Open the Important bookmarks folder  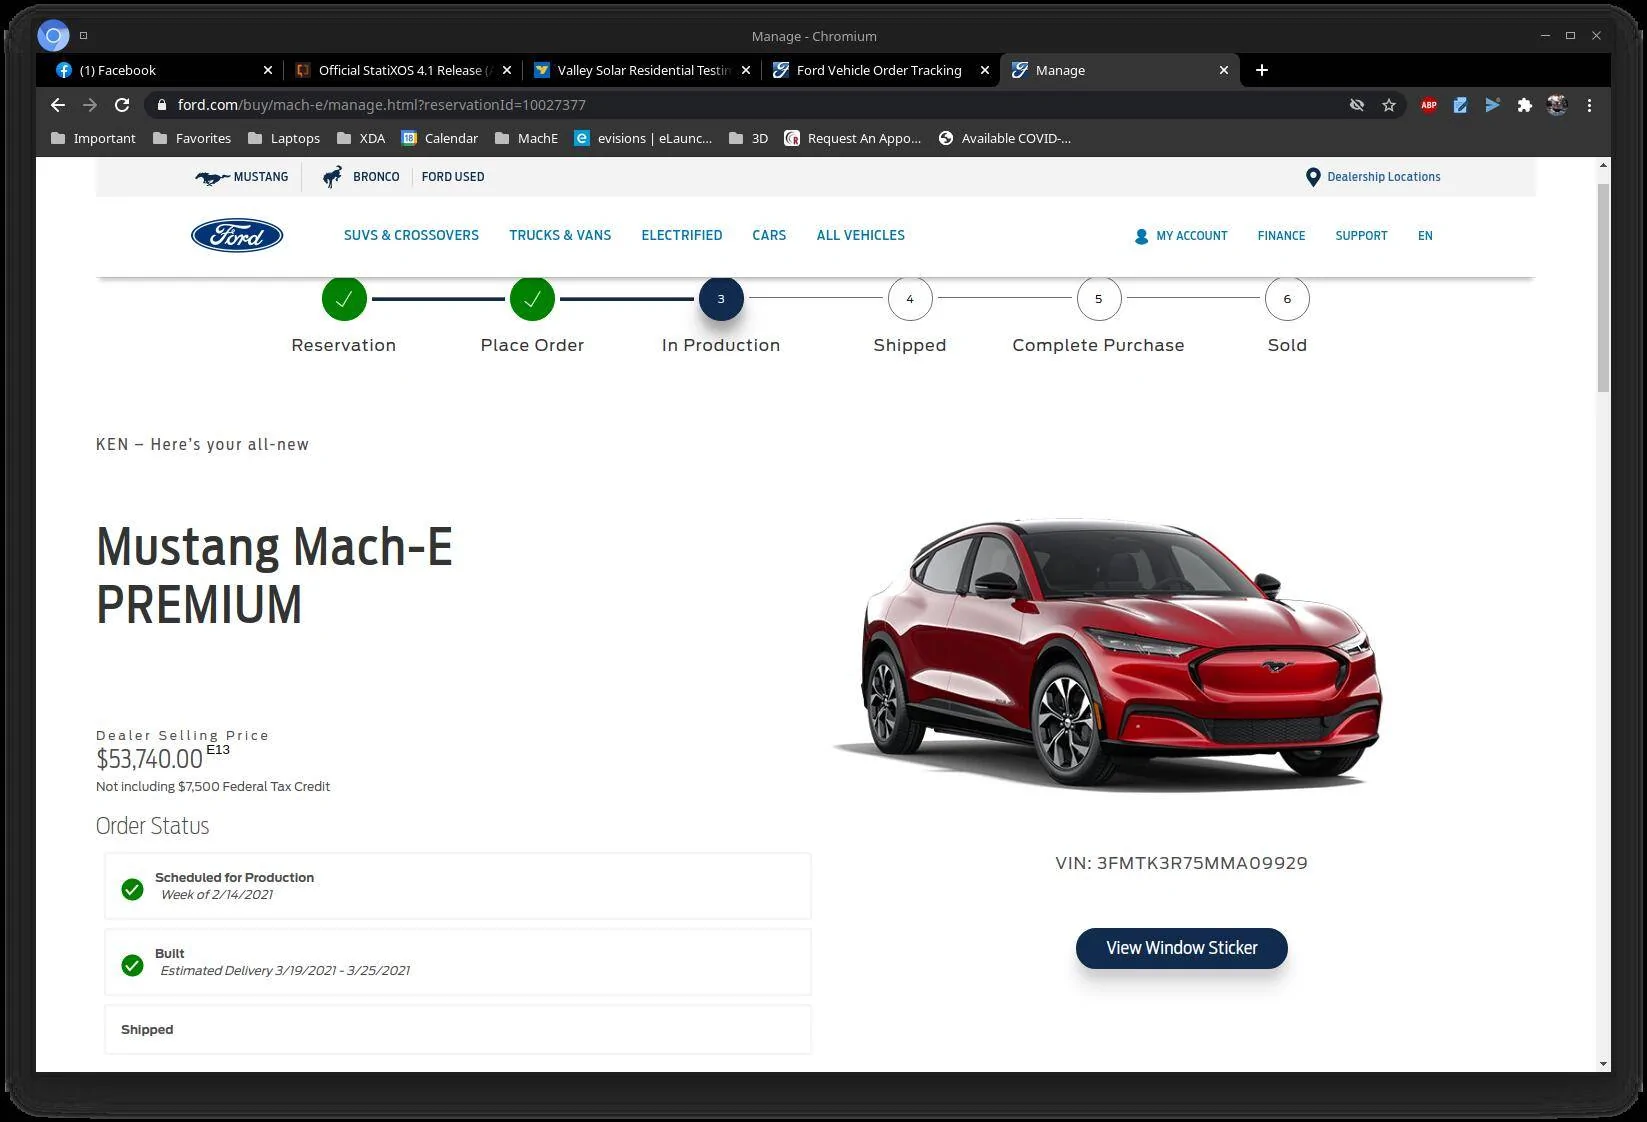click(93, 138)
